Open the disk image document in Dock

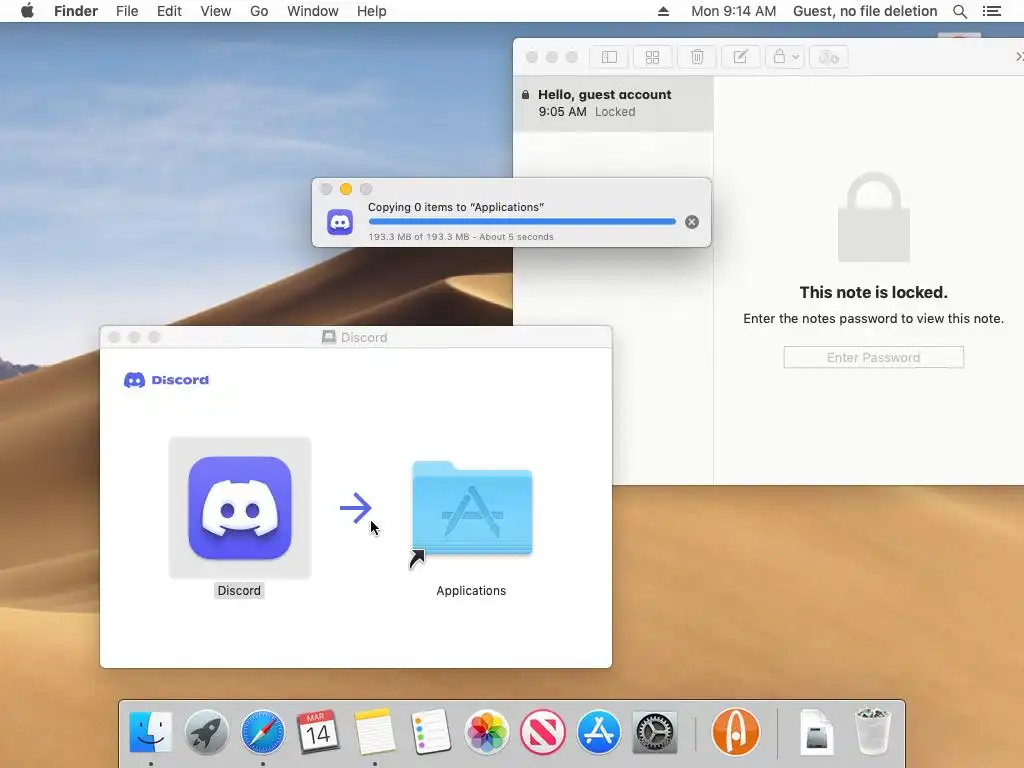[x=816, y=732]
